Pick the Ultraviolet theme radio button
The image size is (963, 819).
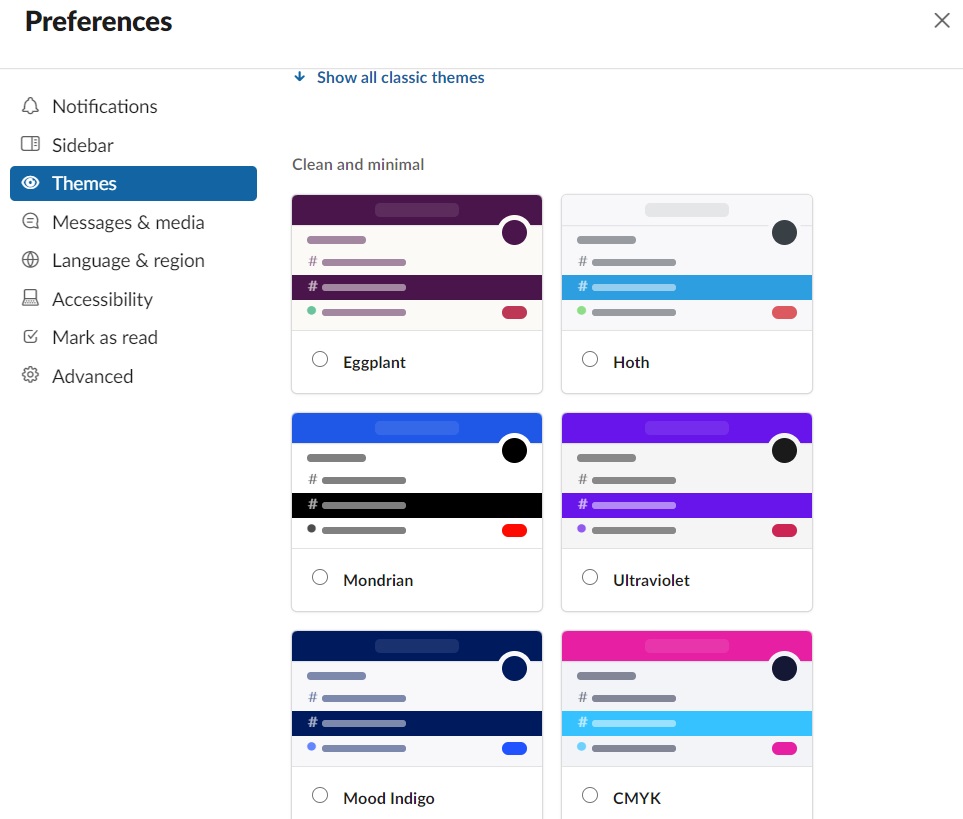[x=590, y=577]
